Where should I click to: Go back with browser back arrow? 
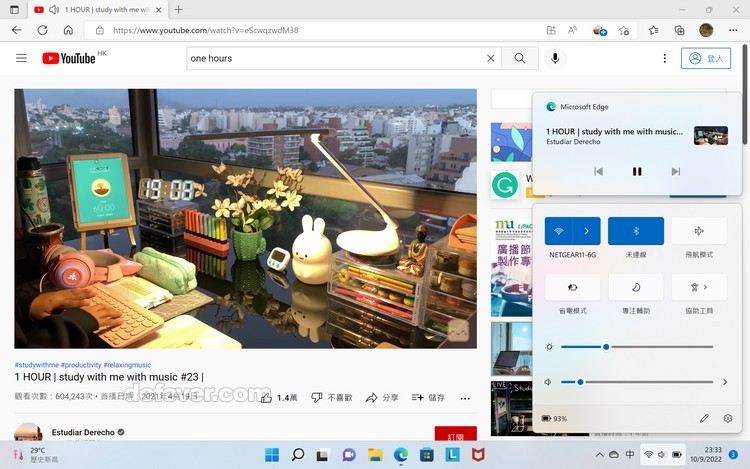tap(17, 30)
